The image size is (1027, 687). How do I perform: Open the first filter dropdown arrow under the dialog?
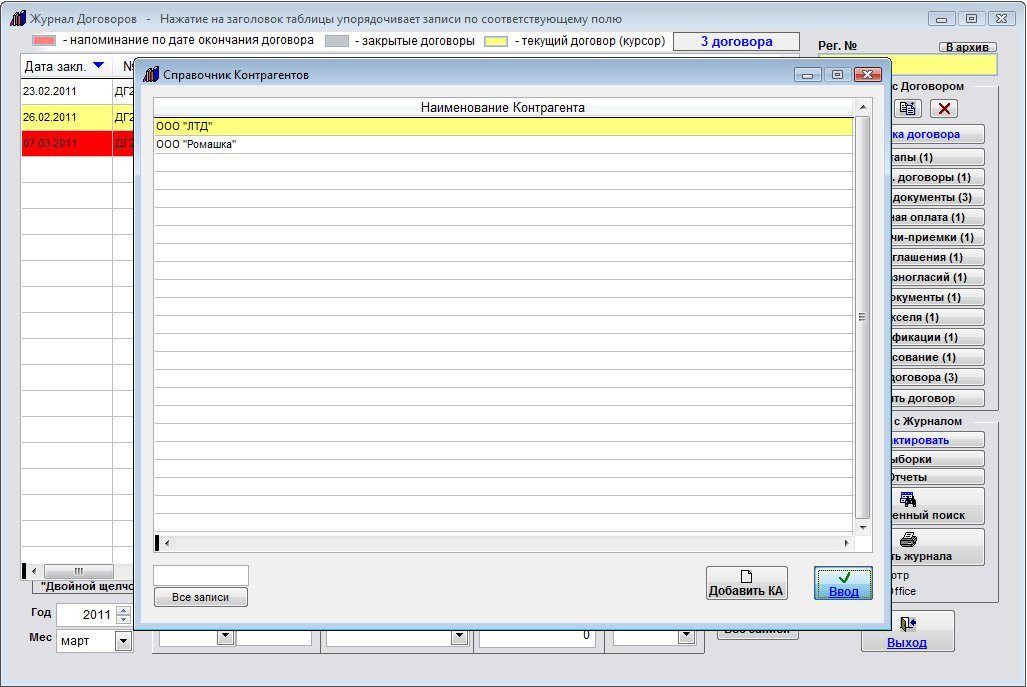pos(225,636)
